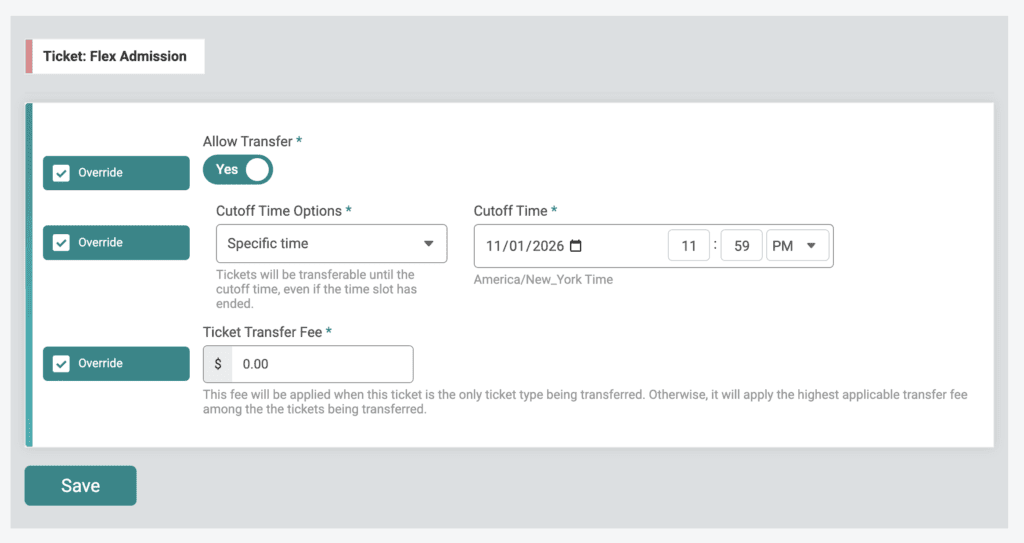Screen dimensions: 1024x543
Task: Untick Override checkbox for Ticket Transfer Fee
Action: [61, 364]
